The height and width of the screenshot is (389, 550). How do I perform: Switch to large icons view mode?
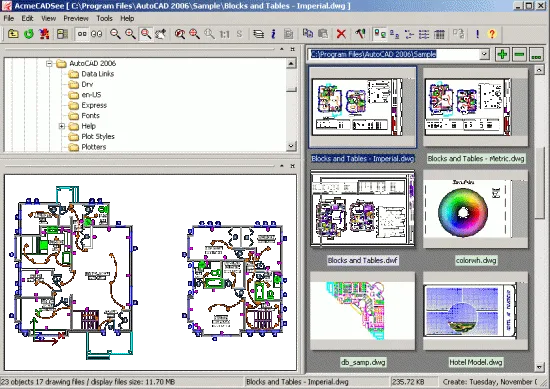(x=380, y=34)
